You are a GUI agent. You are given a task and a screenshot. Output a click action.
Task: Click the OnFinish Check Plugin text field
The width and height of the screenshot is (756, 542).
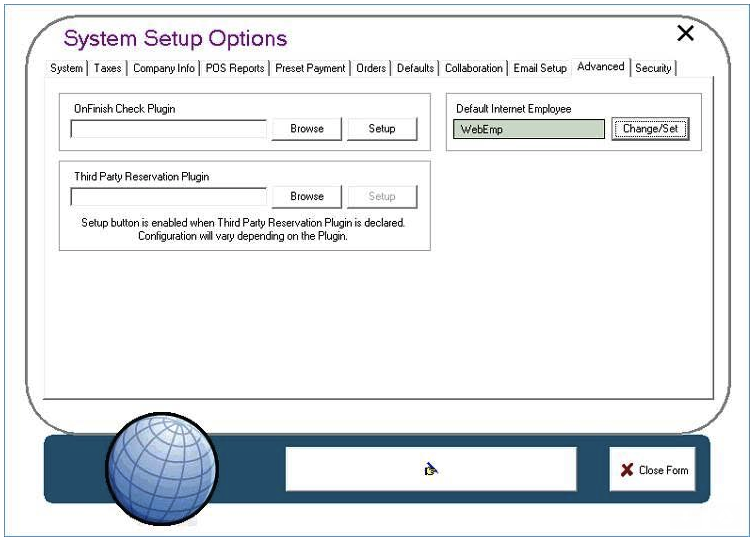(168, 129)
